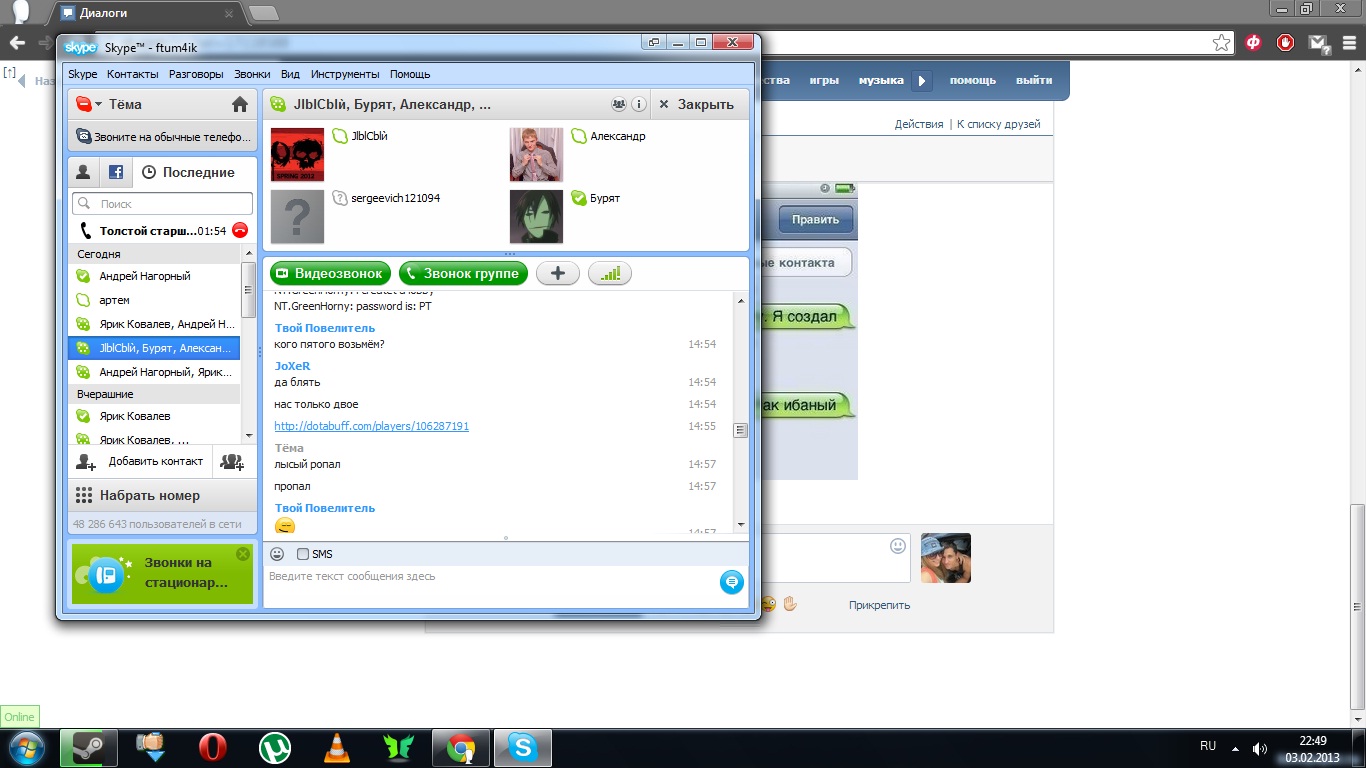
Task: Open the Chrome main menu icon
Action: tap(1347, 43)
